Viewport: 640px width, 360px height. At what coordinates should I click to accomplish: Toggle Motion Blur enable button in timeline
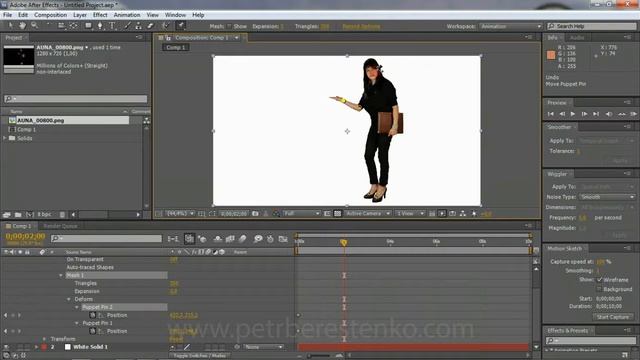pyautogui.click(x=242, y=239)
